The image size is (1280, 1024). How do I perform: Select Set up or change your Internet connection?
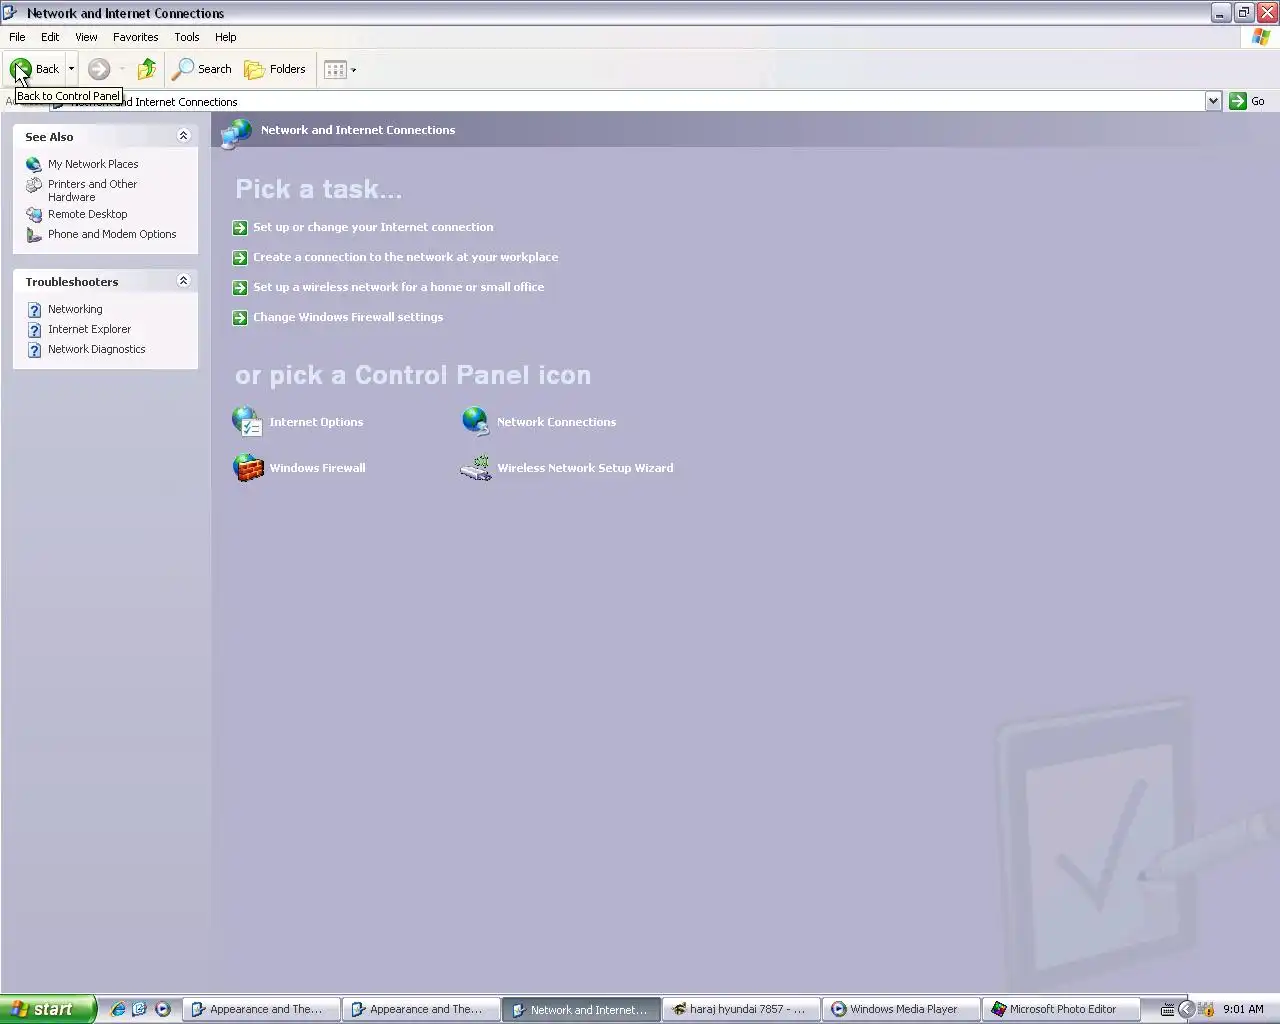click(373, 227)
